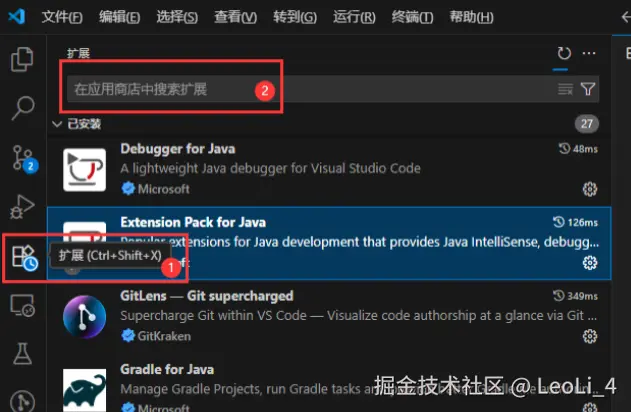Click 'A lightweight Java debugger' description
Screen dimensions: 631x412
(x=270, y=168)
